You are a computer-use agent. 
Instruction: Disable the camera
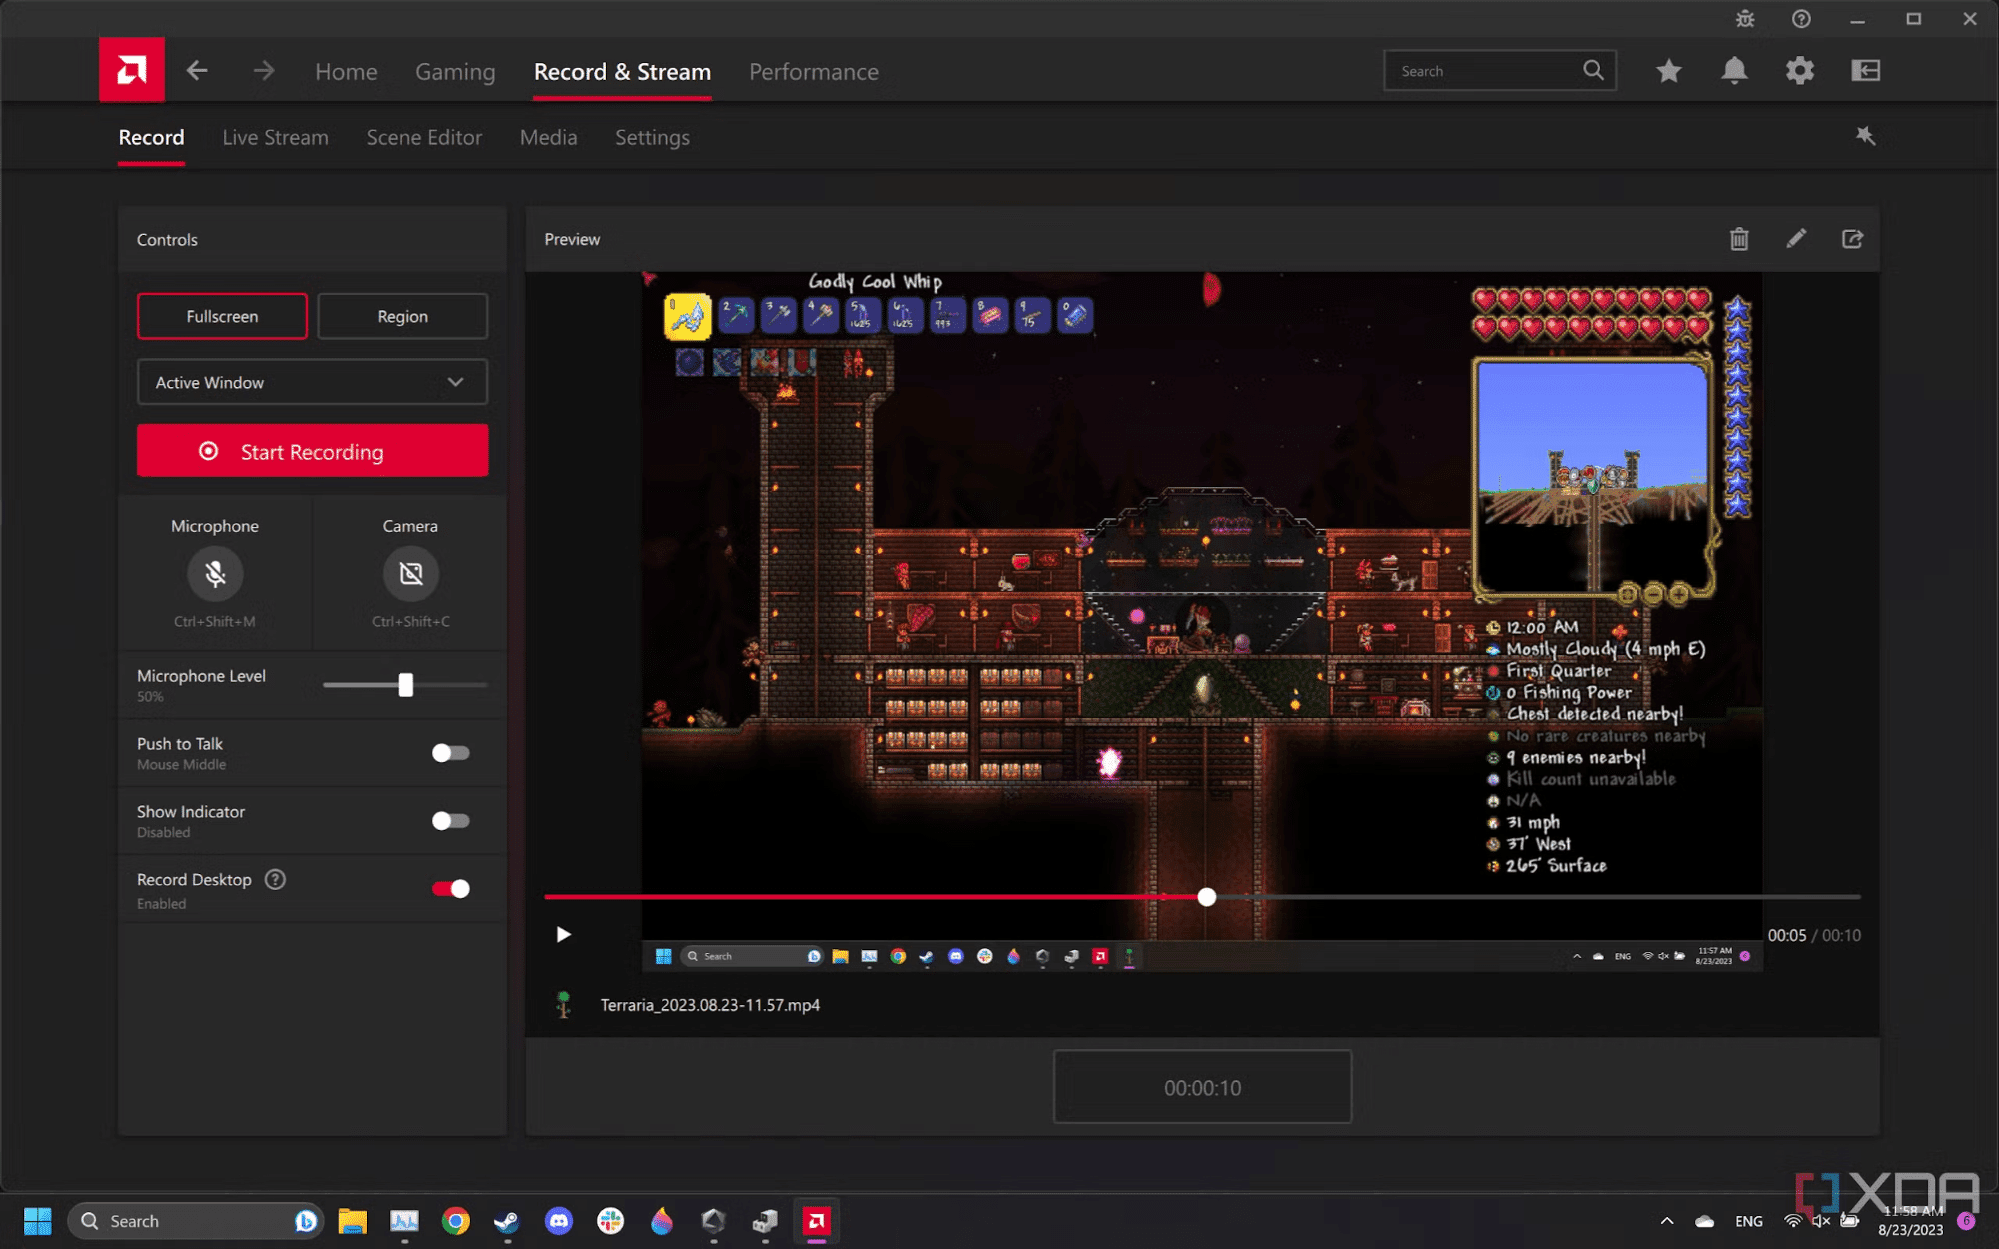(410, 574)
